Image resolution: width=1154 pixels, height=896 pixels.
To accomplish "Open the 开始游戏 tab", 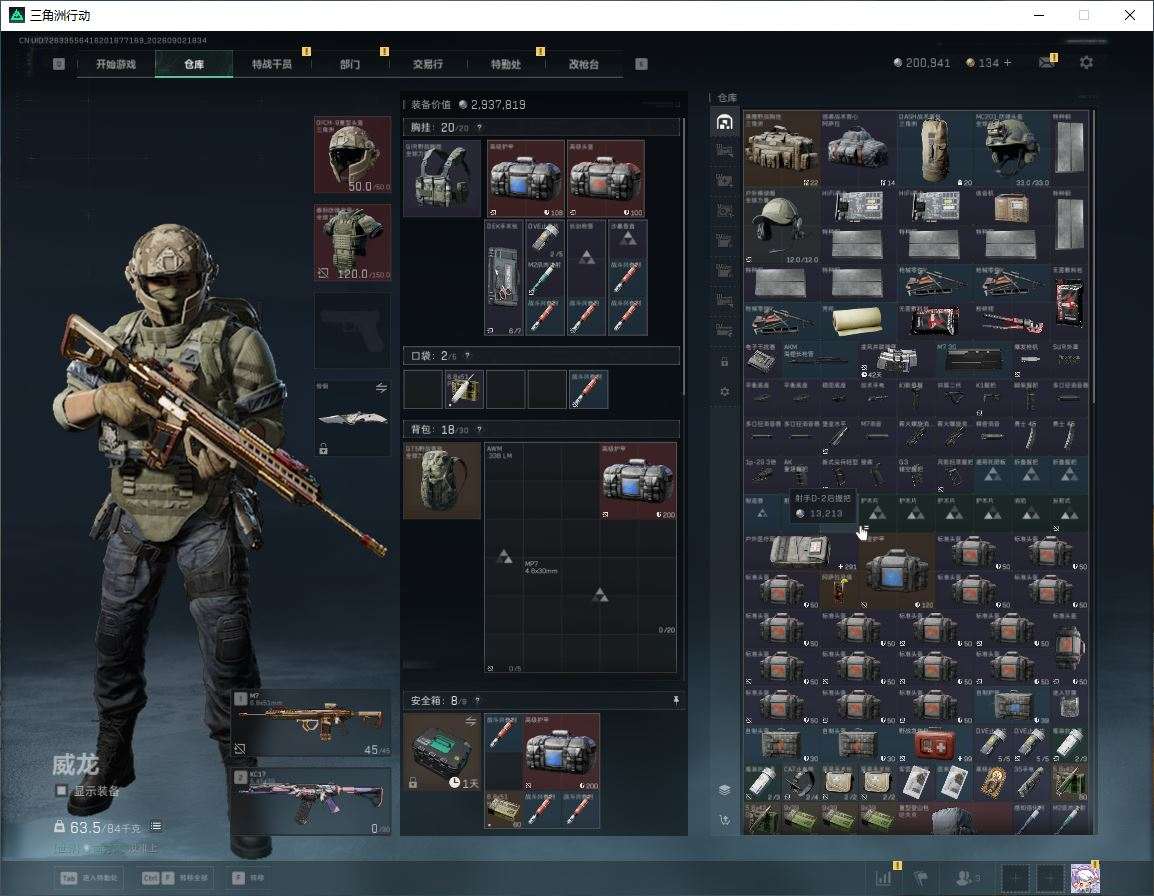I will [116, 64].
